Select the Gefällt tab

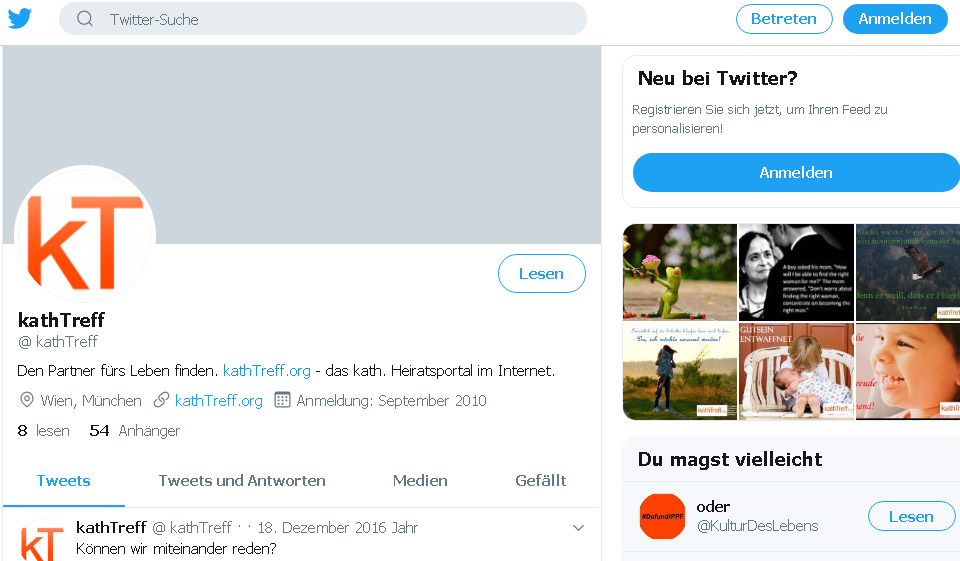click(x=541, y=480)
